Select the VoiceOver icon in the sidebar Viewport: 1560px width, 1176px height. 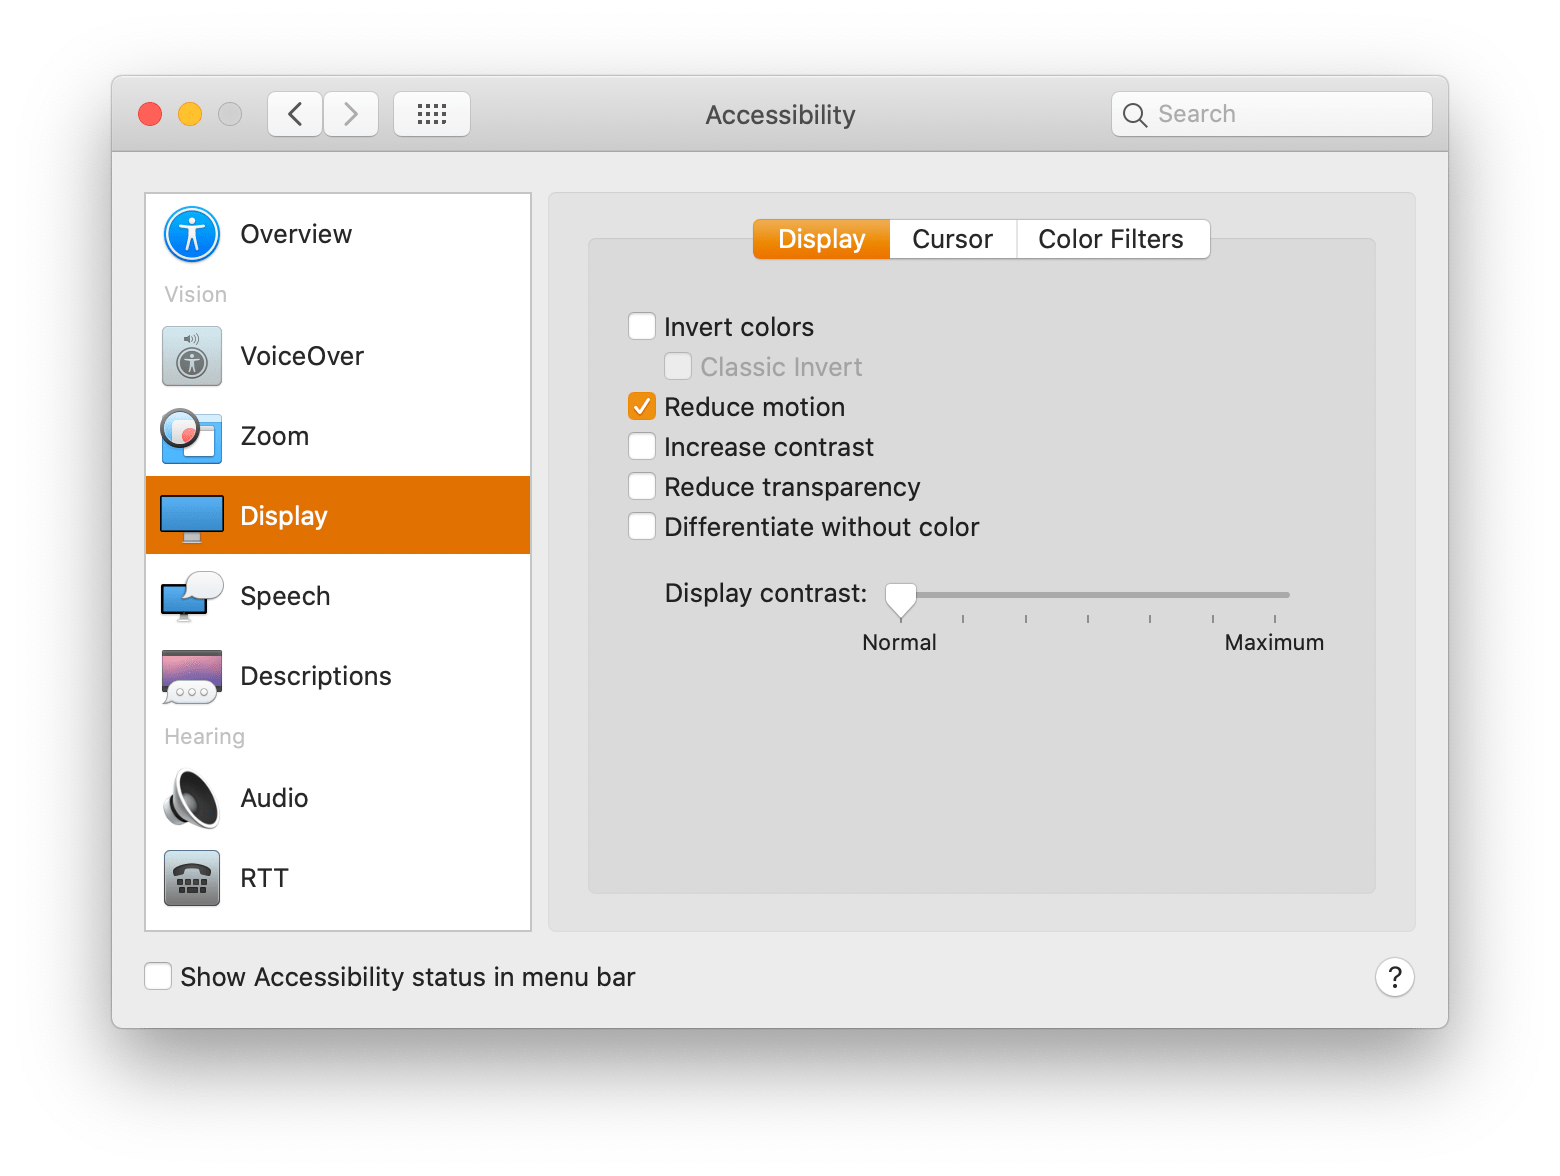[x=190, y=356]
